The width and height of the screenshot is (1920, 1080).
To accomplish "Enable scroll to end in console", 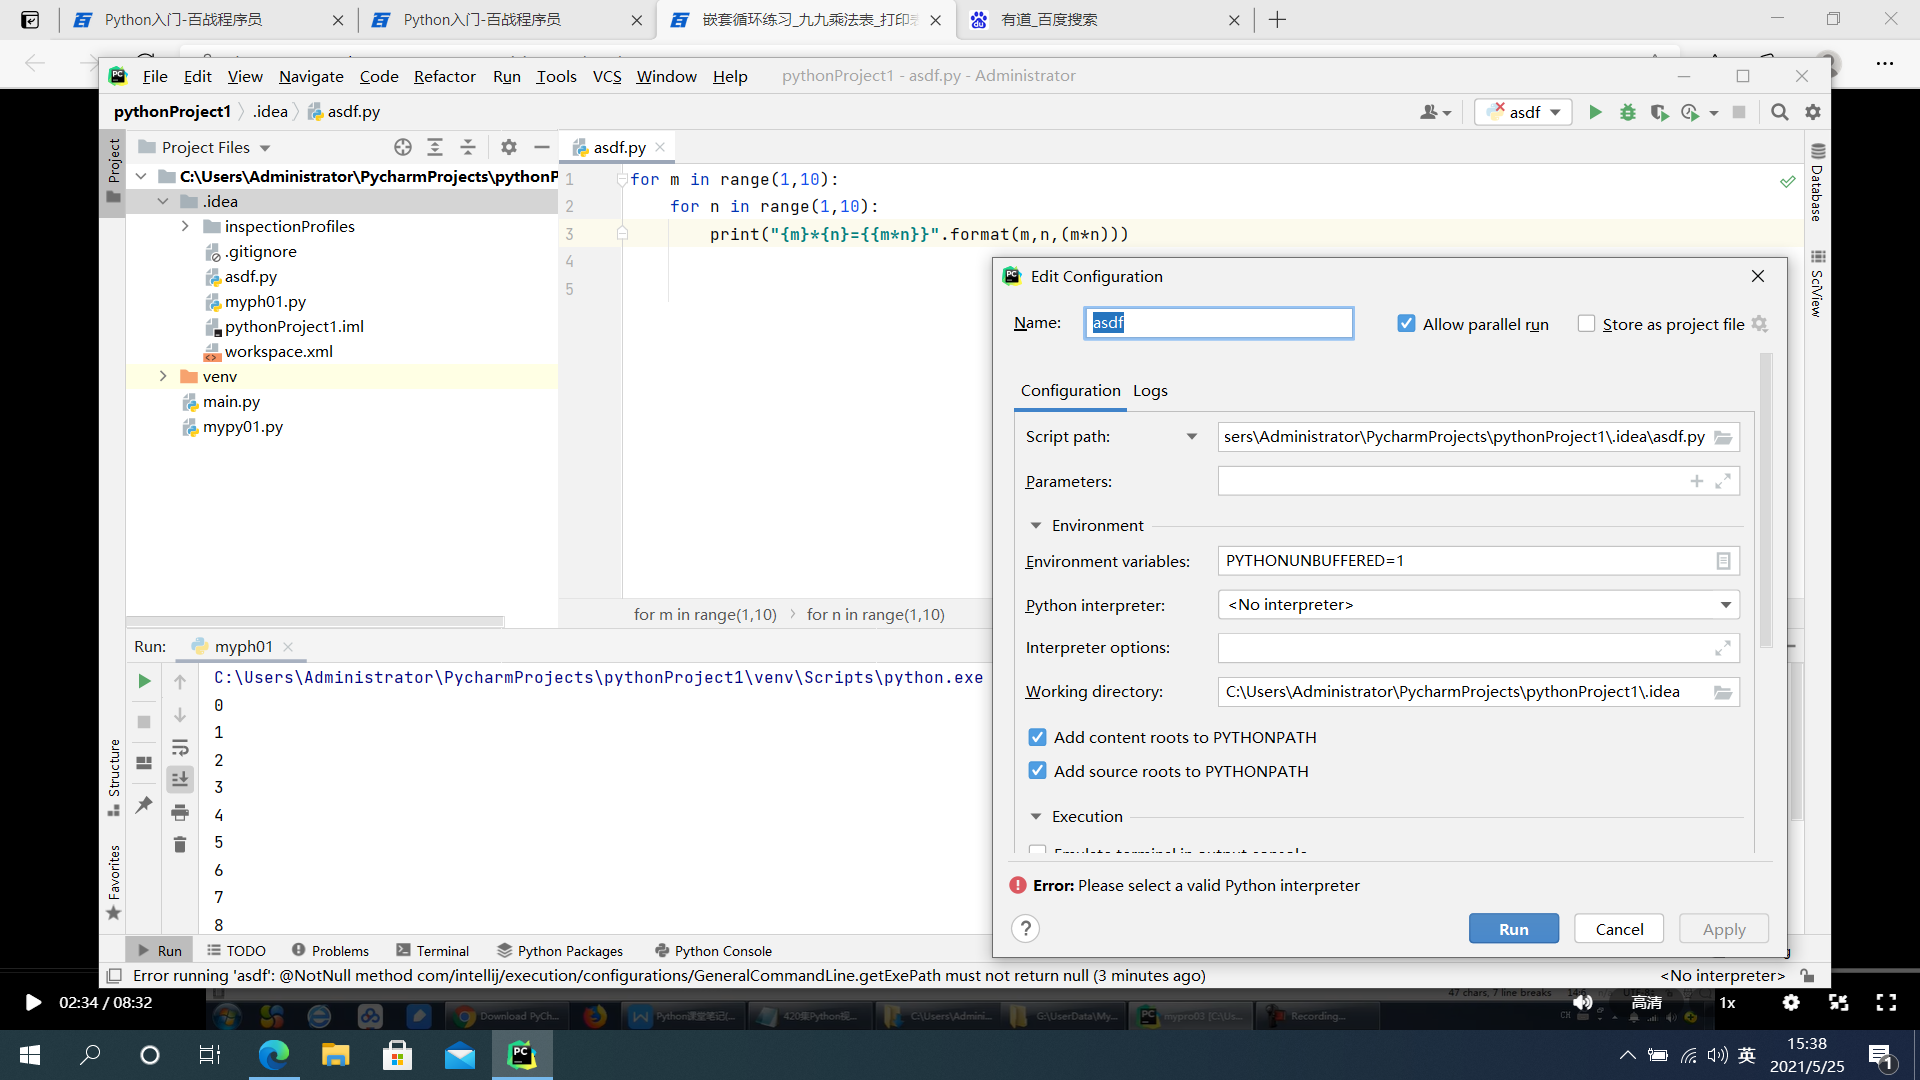I will [x=180, y=779].
